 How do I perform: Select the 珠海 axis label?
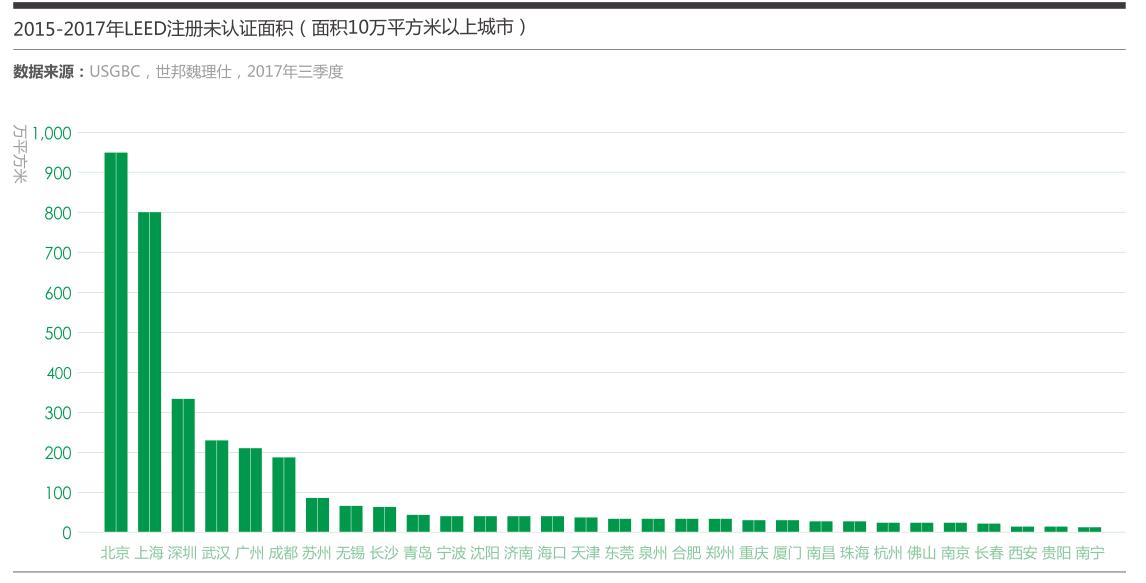[854, 553]
